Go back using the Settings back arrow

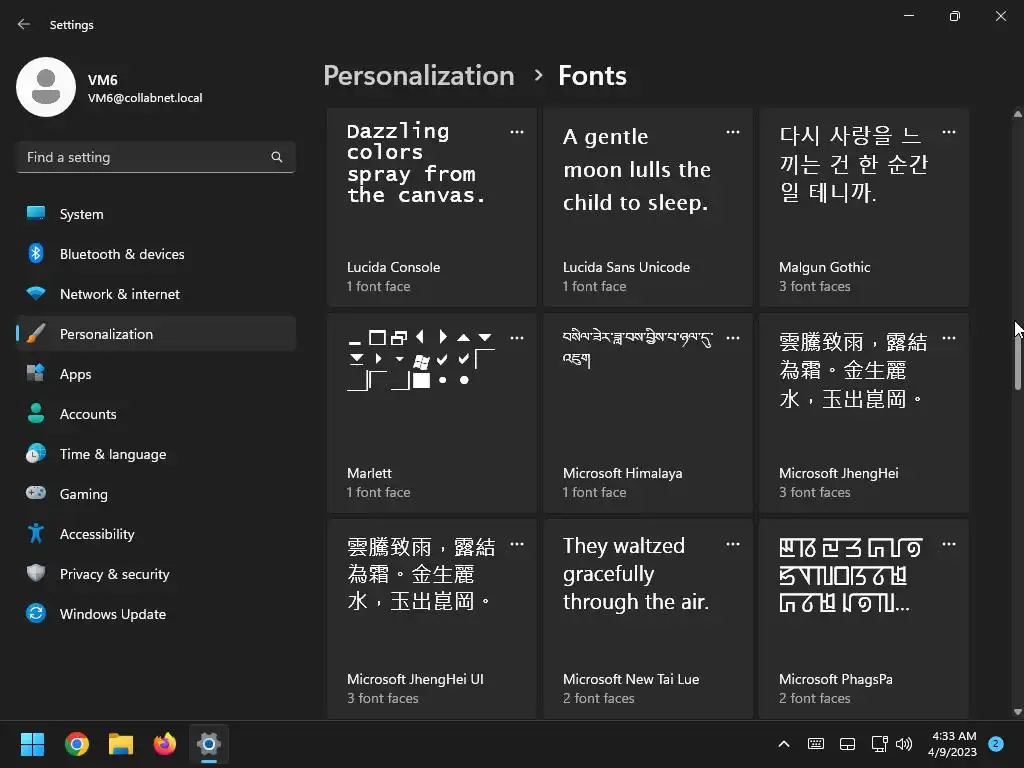pos(24,24)
